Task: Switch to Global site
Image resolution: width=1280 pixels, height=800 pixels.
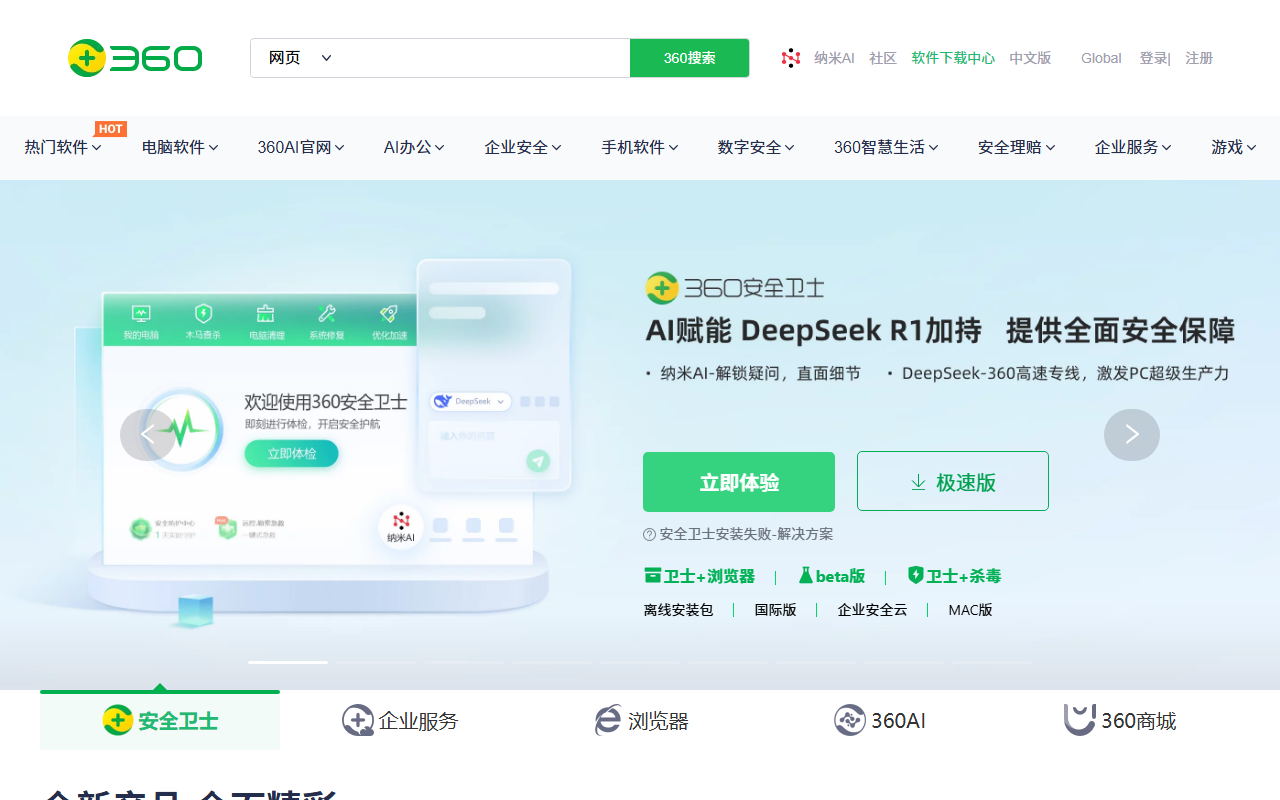Action: pyautogui.click(x=1101, y=58)
